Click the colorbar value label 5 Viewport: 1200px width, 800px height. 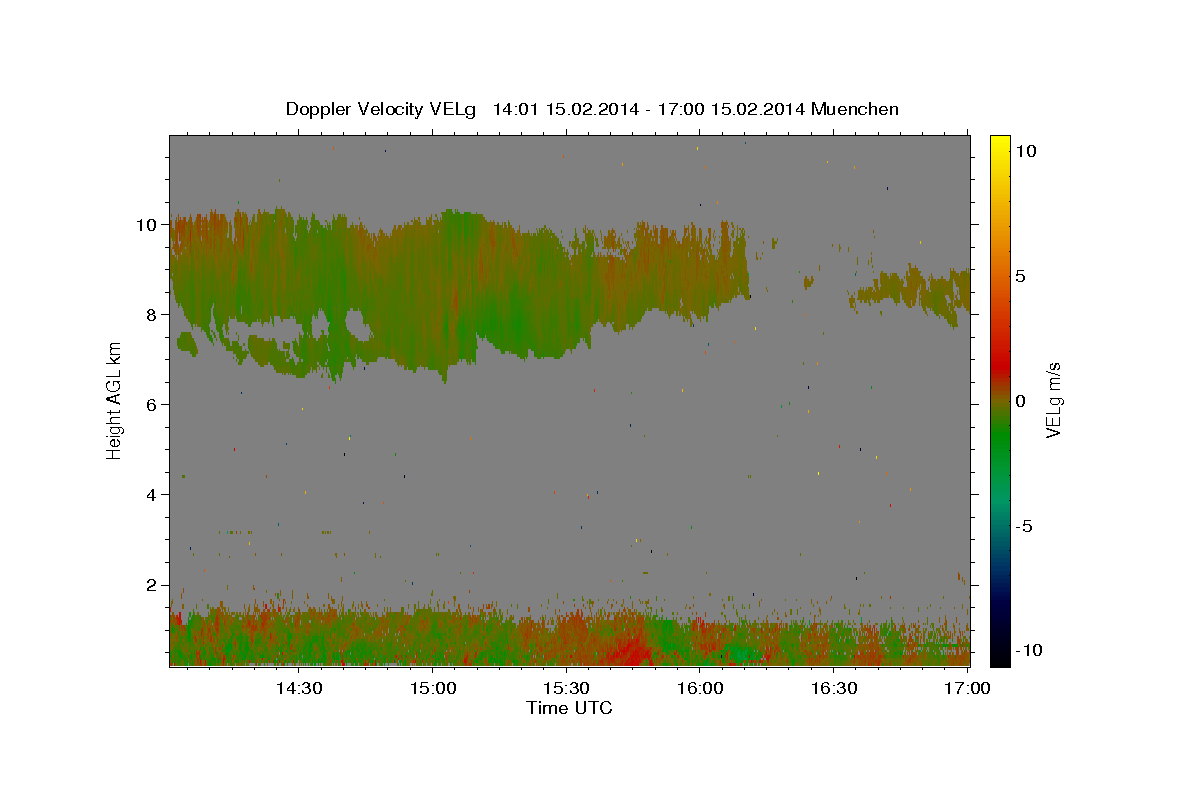pyautogui.click(x=1021, y=275)
